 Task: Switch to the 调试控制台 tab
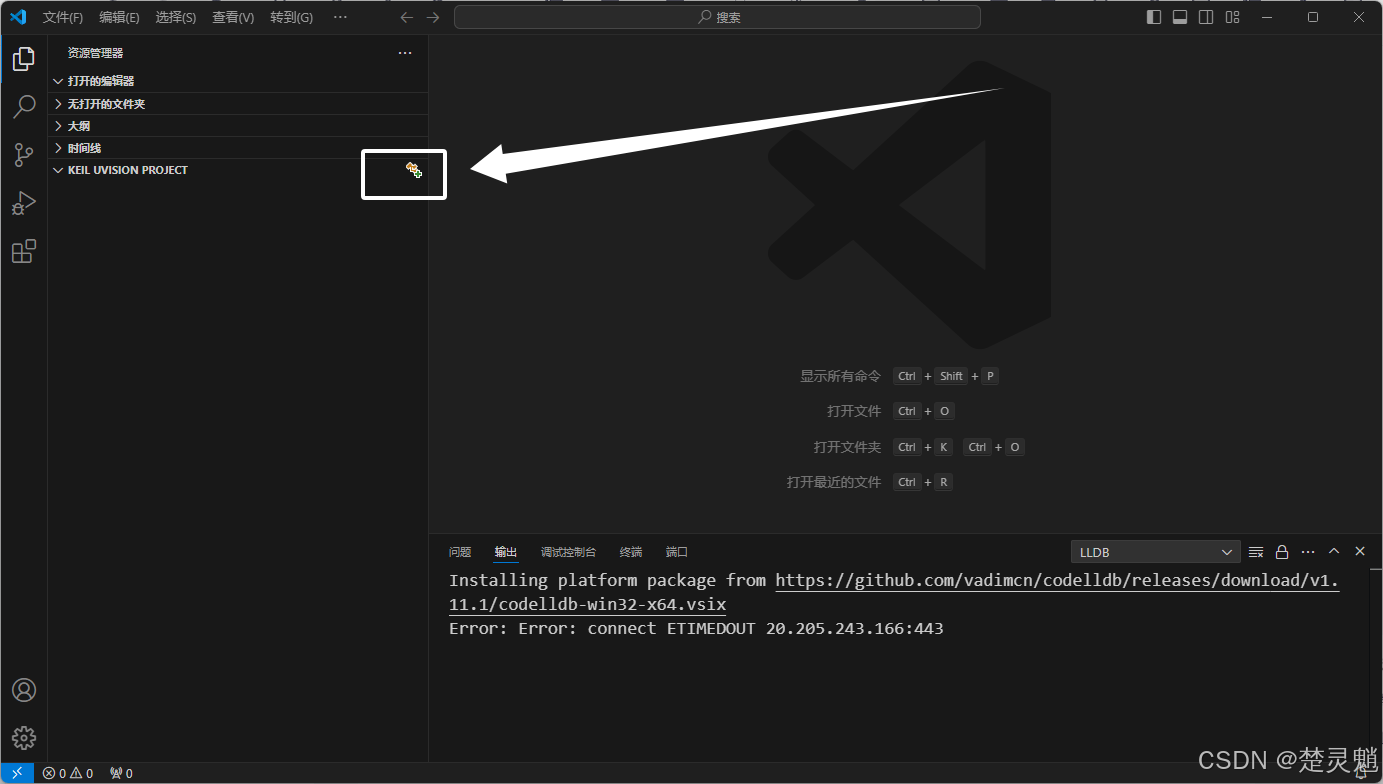tap(568, 552)
